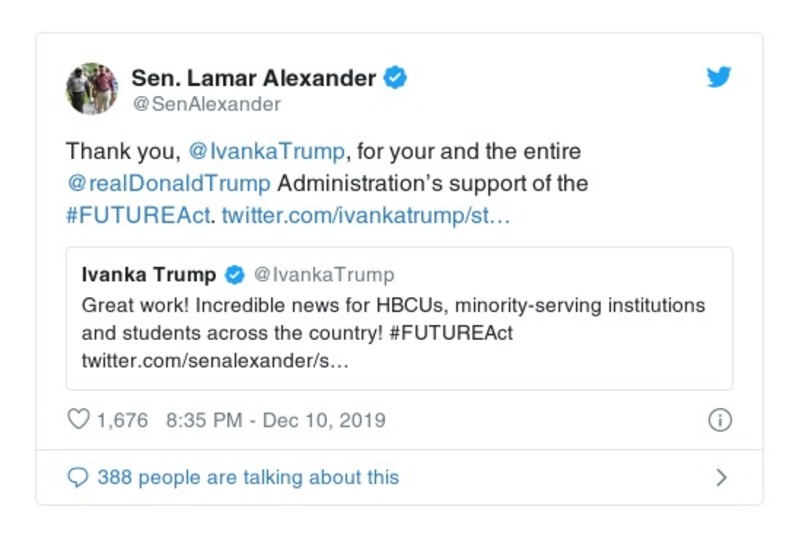The height and width of the screenshot is (538, 799).
Task: Click the @SenAlexander handle
Action: (206, 104)
